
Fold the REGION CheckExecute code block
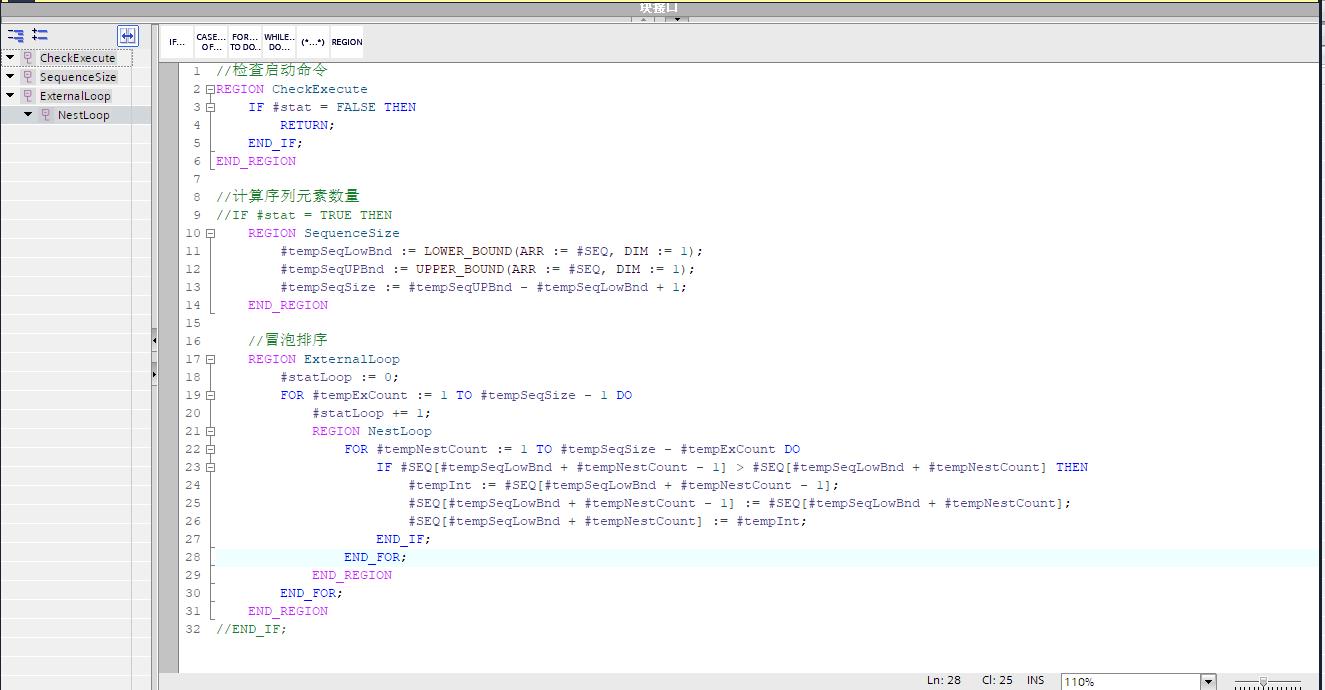click(210, 89)
